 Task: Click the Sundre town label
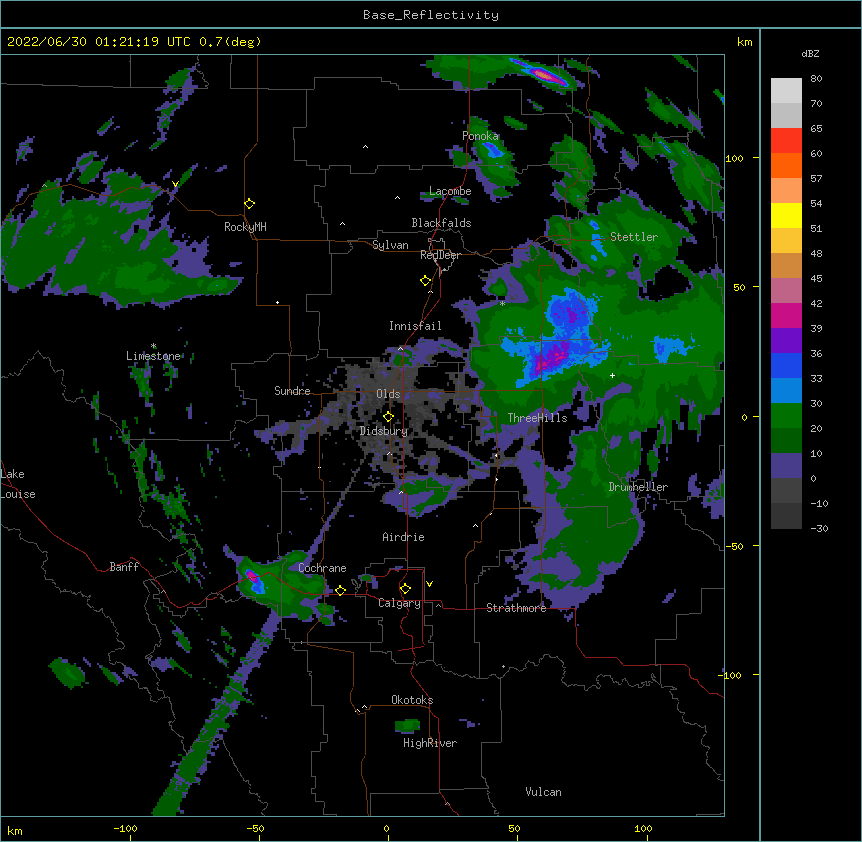click(x=292, y=391)
